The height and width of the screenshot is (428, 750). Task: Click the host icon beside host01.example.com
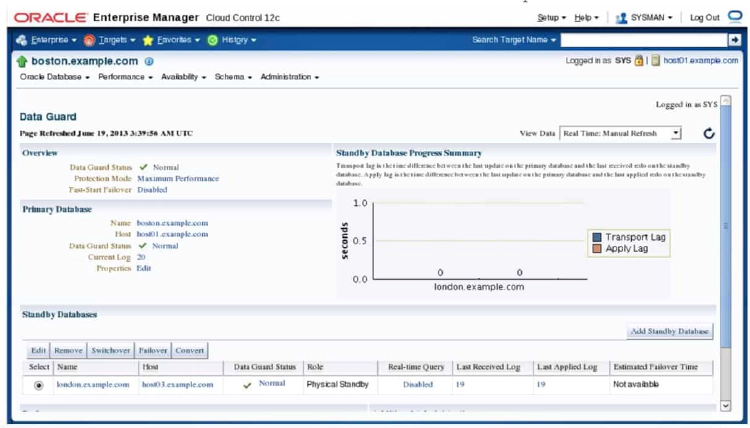tap(655, 61)
